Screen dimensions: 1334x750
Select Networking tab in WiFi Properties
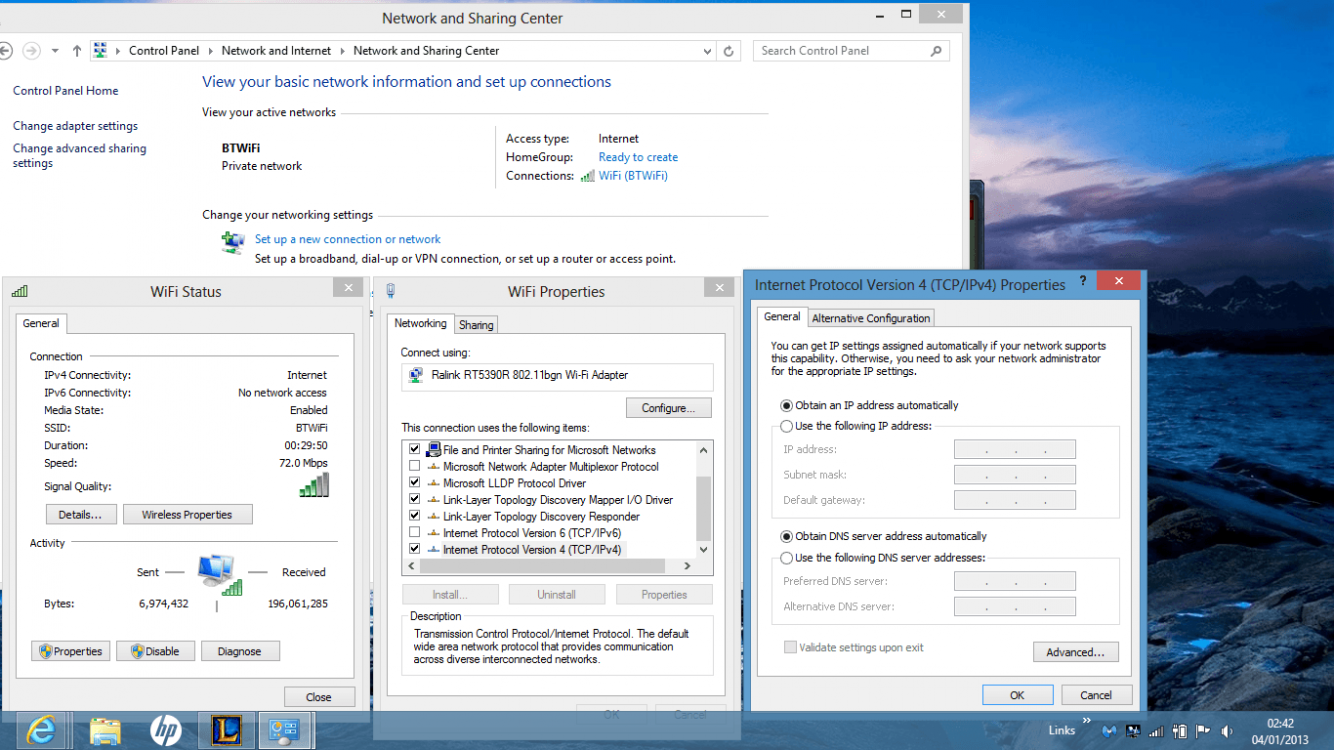(420, 324)
